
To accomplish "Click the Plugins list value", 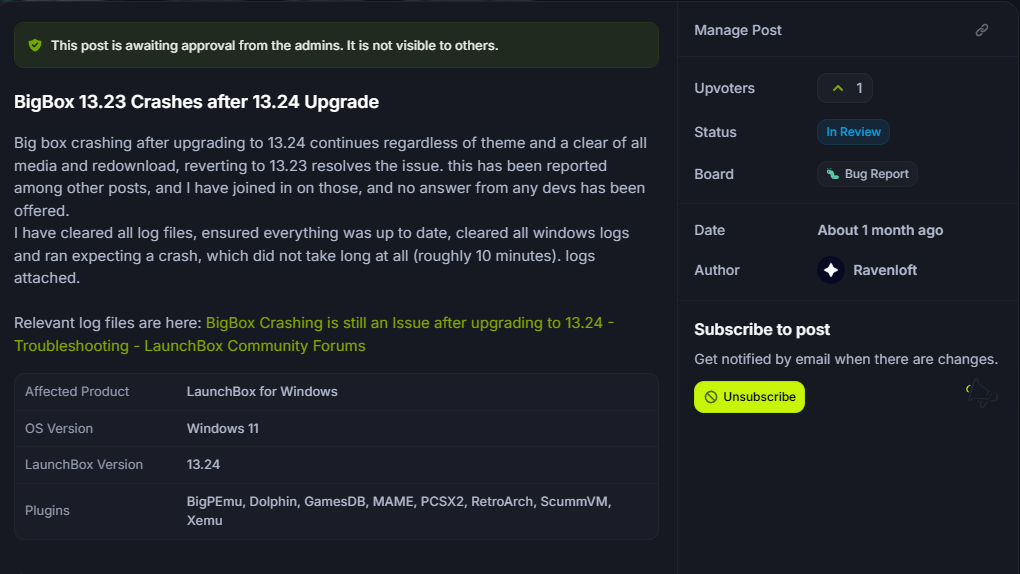I will [x=398, y=510].
